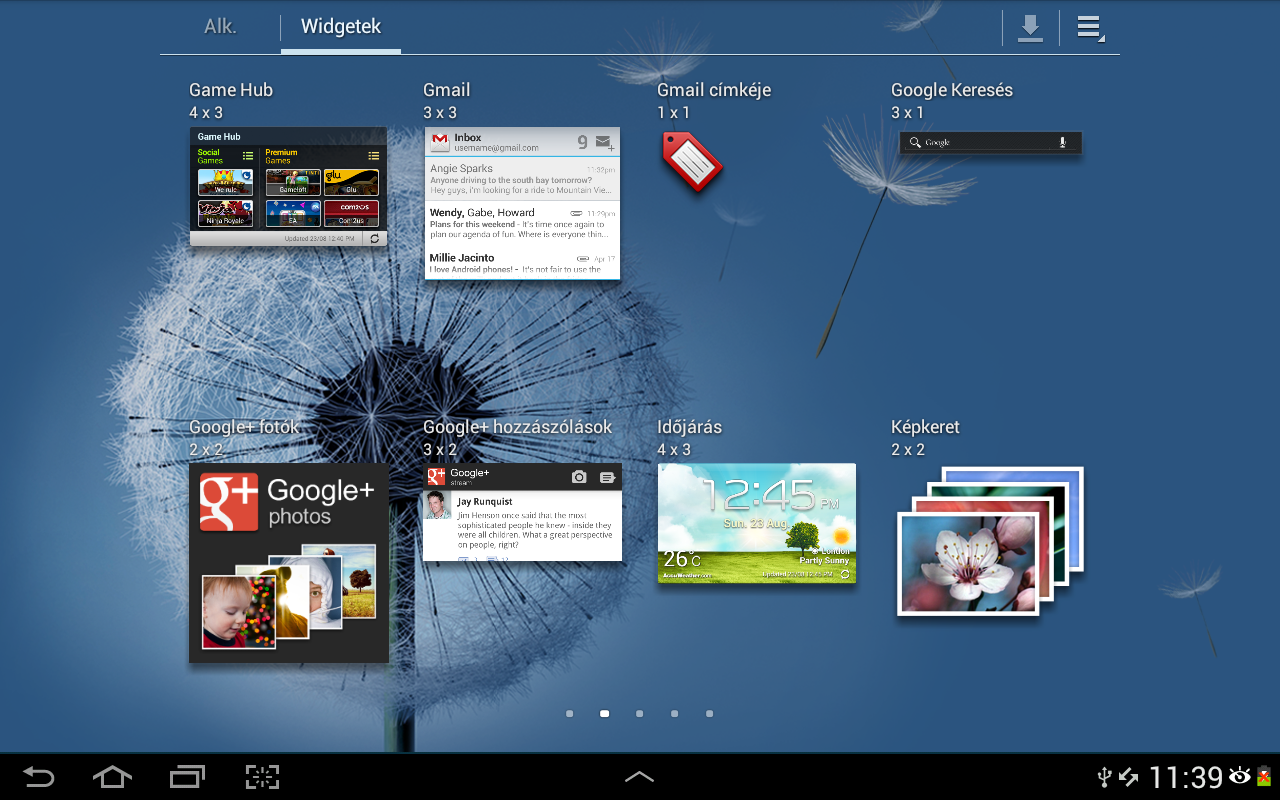
Task: Tap the compose mail icon in Gmail widget
Action: tap(603, 143)
